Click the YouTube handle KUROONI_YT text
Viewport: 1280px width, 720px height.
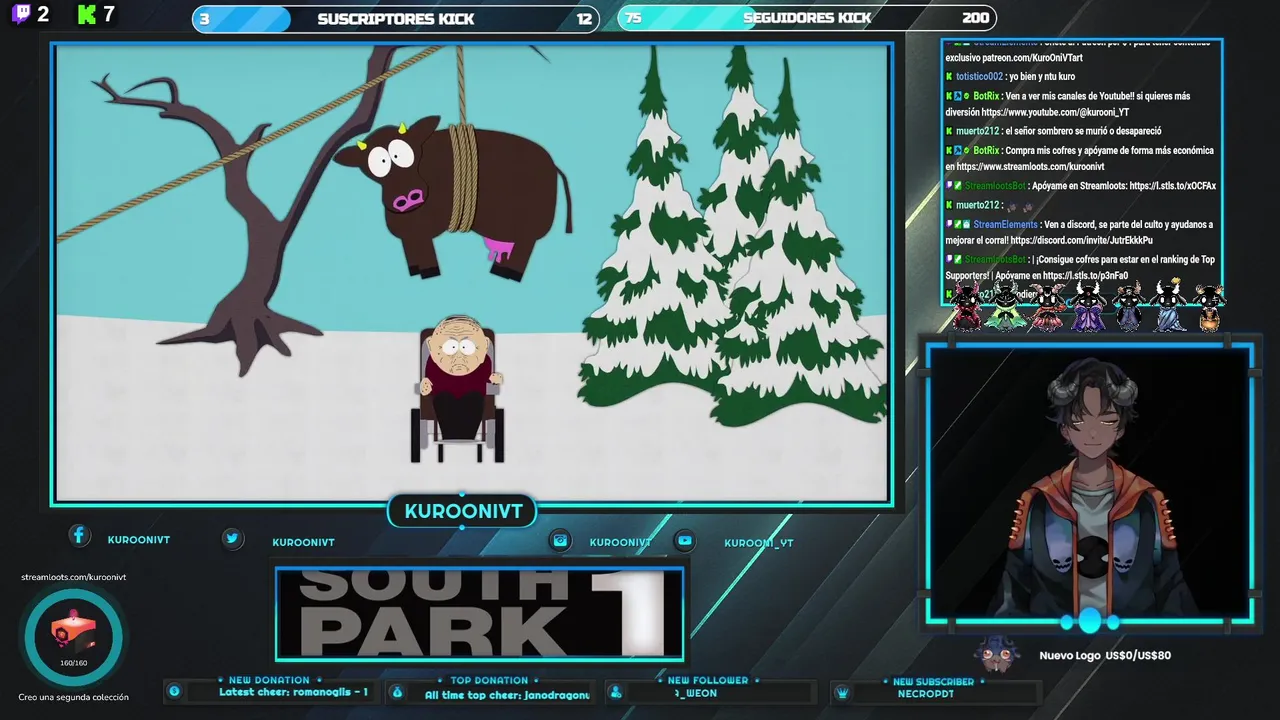pos(759,543)
